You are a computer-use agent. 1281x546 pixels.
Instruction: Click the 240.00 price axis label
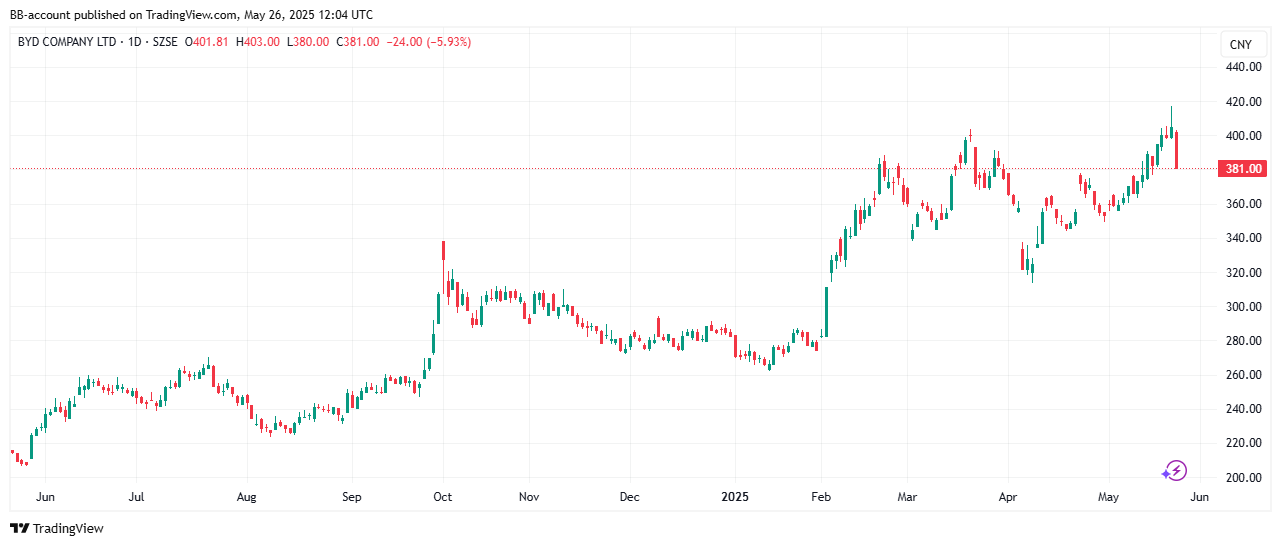coord(1246,409)
